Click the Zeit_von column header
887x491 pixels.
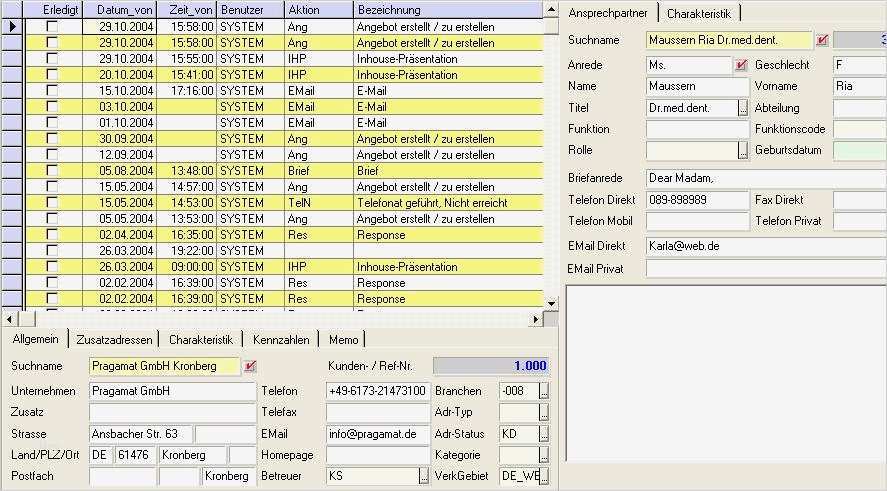[x=187, y=10]
